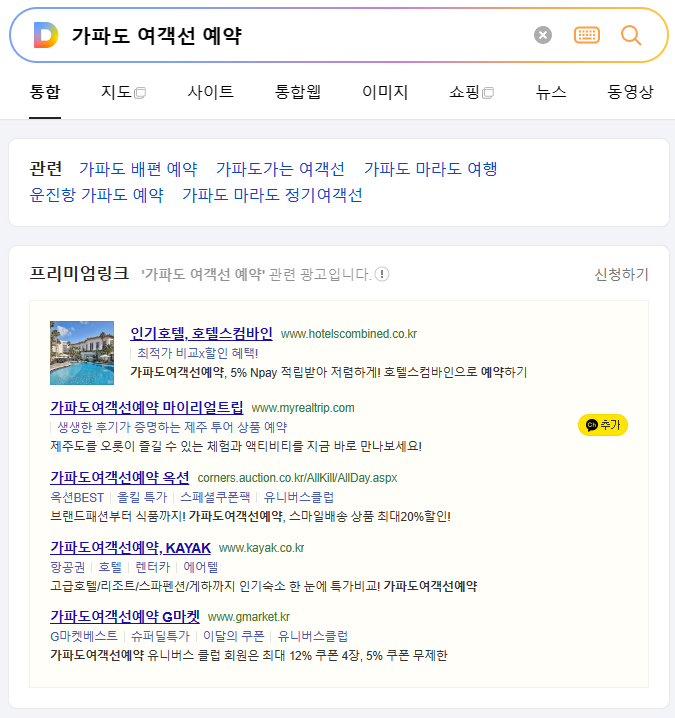675x718 pixels.
Task: Click the 호텔 sublink under KAYAK
Action: coord(110,567)
